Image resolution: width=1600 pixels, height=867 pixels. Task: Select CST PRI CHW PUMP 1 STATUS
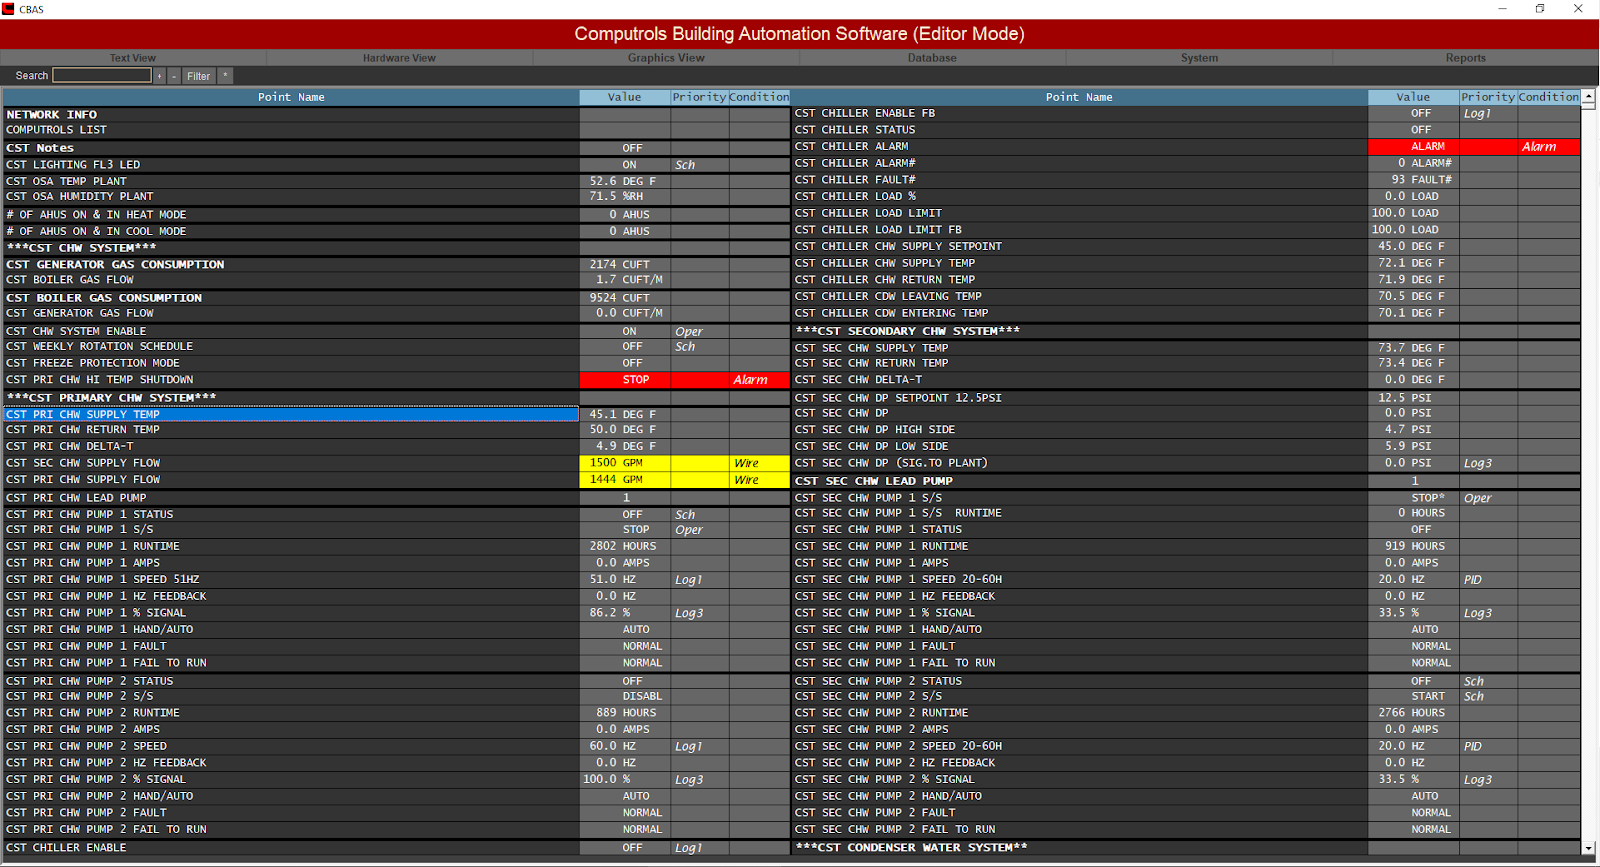coord(291,515)
